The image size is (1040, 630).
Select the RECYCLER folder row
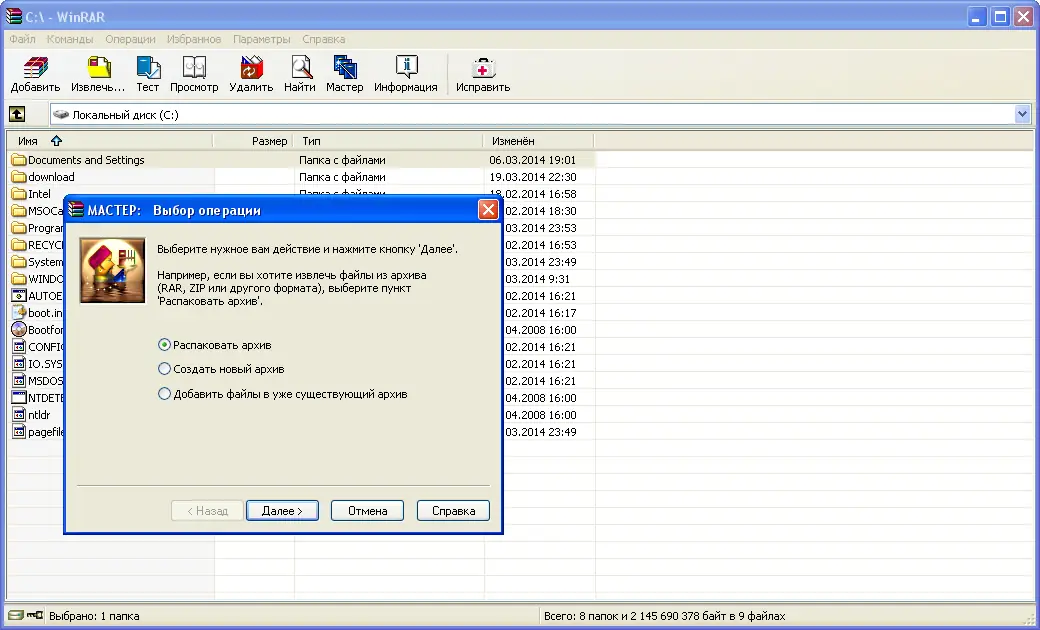pos(38,245)
